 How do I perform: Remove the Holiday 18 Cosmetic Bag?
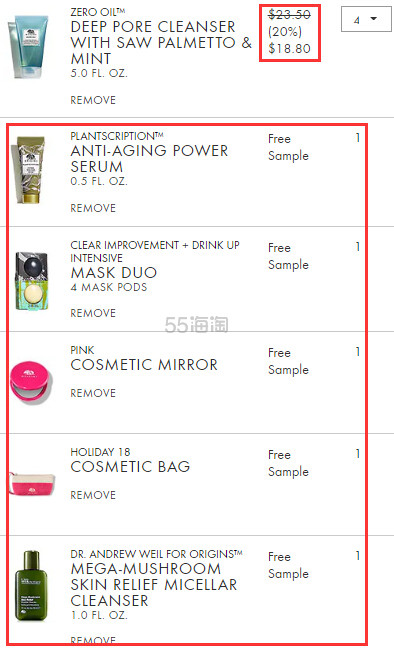point(93,495)
